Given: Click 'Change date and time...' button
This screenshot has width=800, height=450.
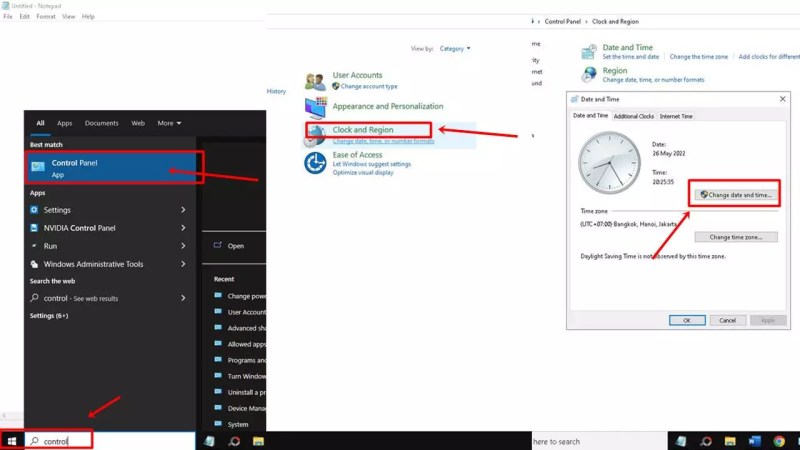Looking at the screenshot, I should (736, 194).
